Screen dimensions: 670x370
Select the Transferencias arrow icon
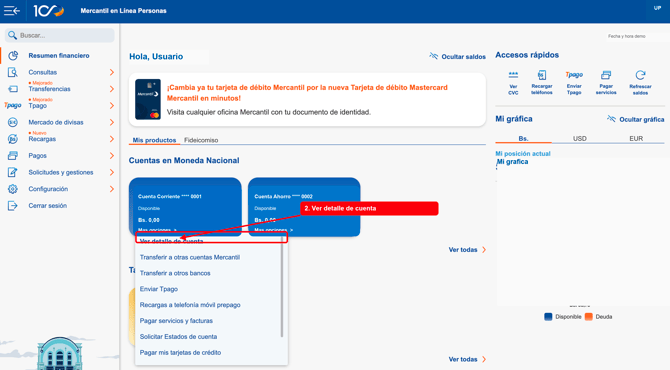(x=13, y=89)
